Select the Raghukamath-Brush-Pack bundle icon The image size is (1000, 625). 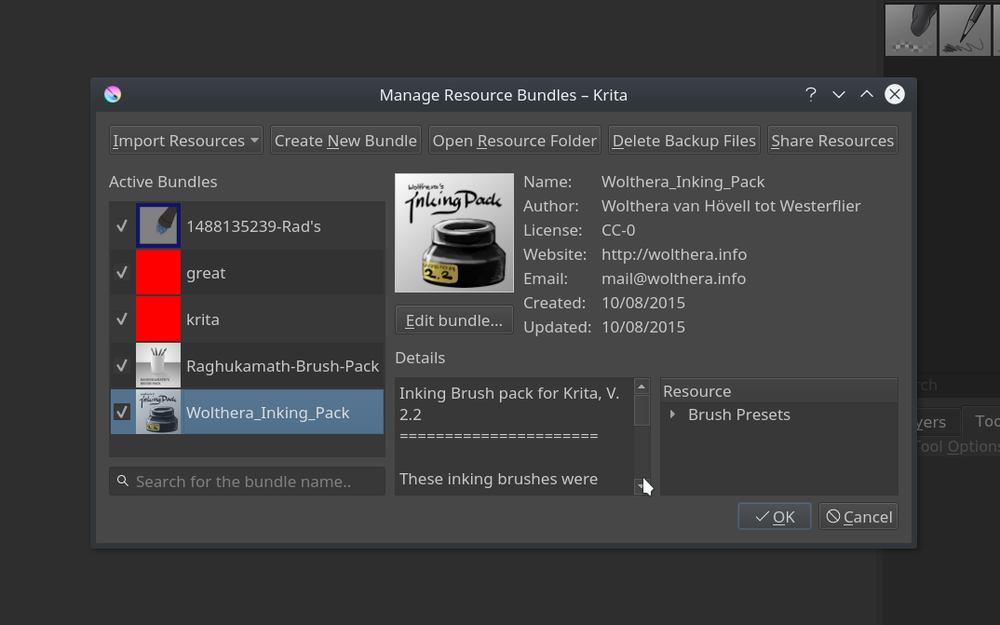(x=158, y=366)
